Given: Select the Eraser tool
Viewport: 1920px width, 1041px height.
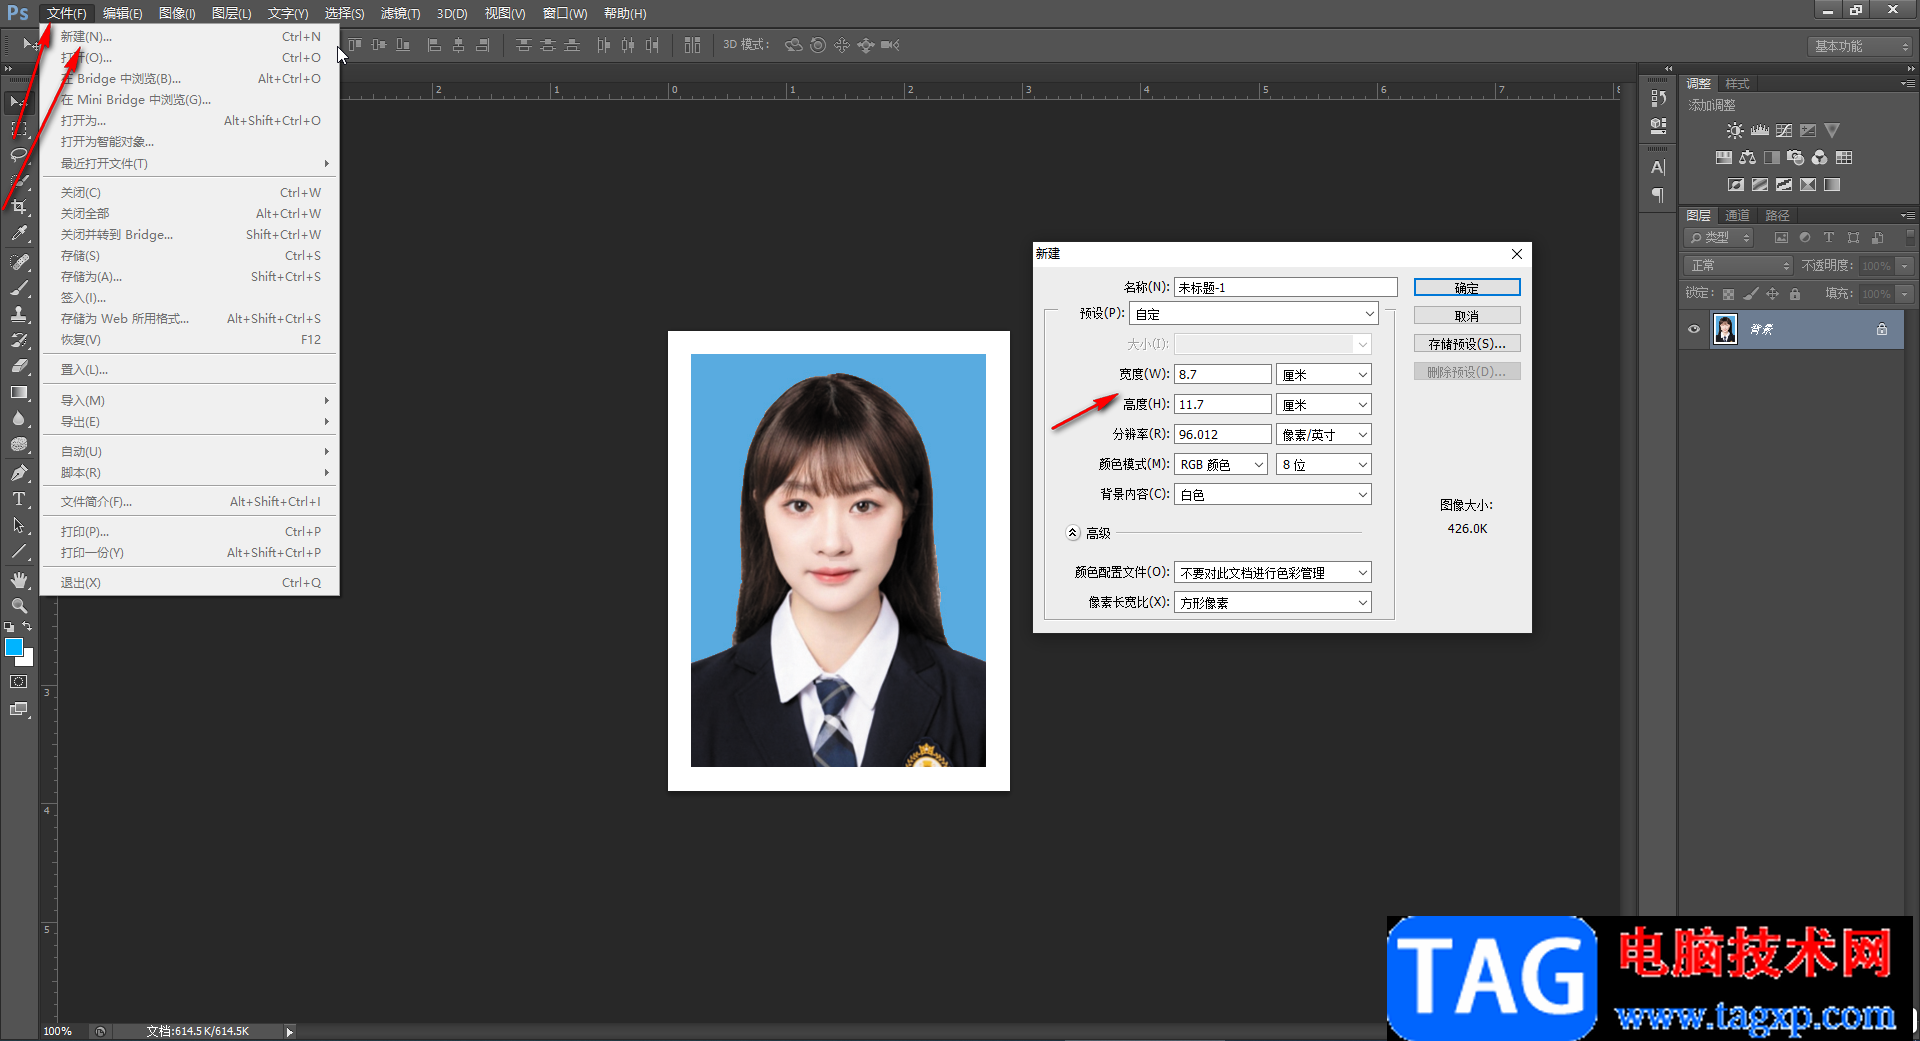Looking at the screenshot, I should (19, 366).
